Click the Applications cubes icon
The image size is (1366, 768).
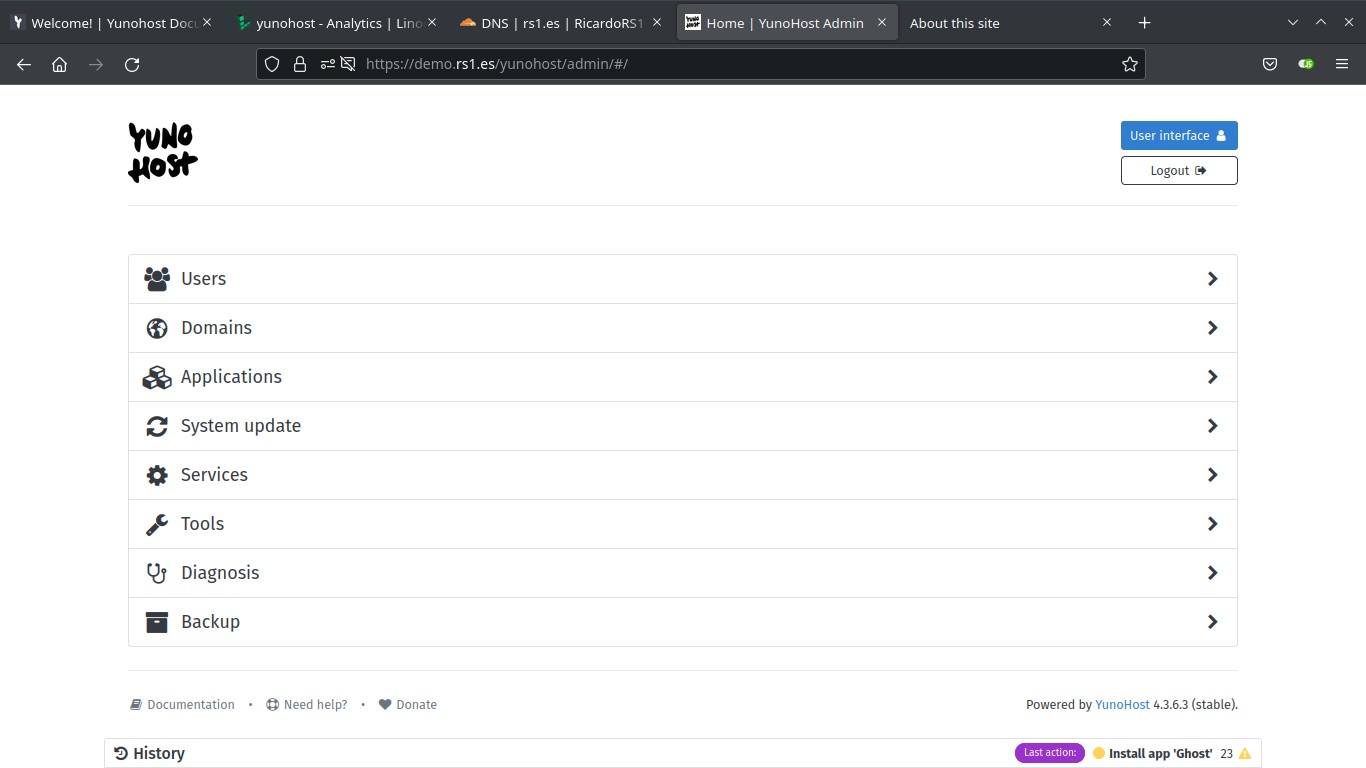coord(157,377)
